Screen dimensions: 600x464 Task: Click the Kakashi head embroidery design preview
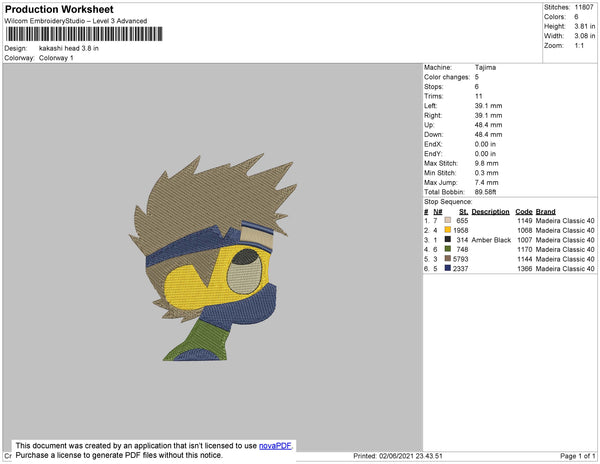coord(213,257)
